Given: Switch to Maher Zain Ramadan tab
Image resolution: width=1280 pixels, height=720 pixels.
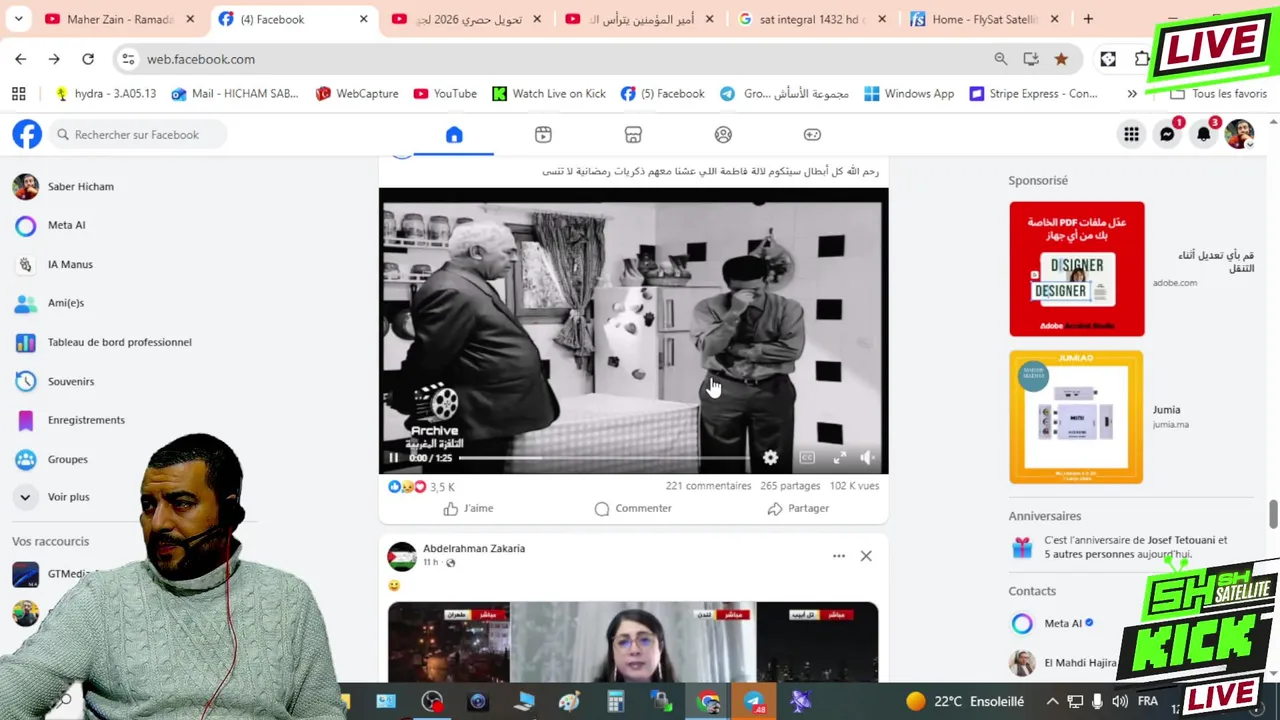Looking at the screenshot, I should (120, 19).
